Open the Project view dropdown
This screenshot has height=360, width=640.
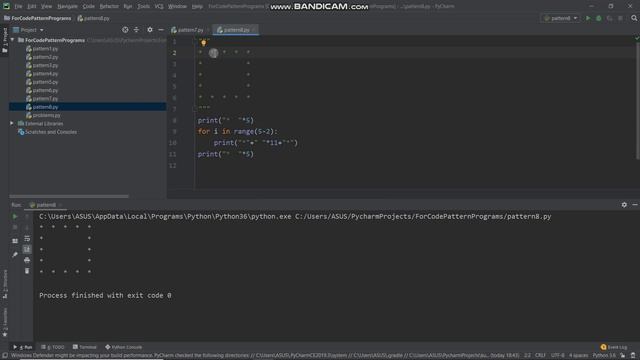pyautogui.click(x=28, y=30)
